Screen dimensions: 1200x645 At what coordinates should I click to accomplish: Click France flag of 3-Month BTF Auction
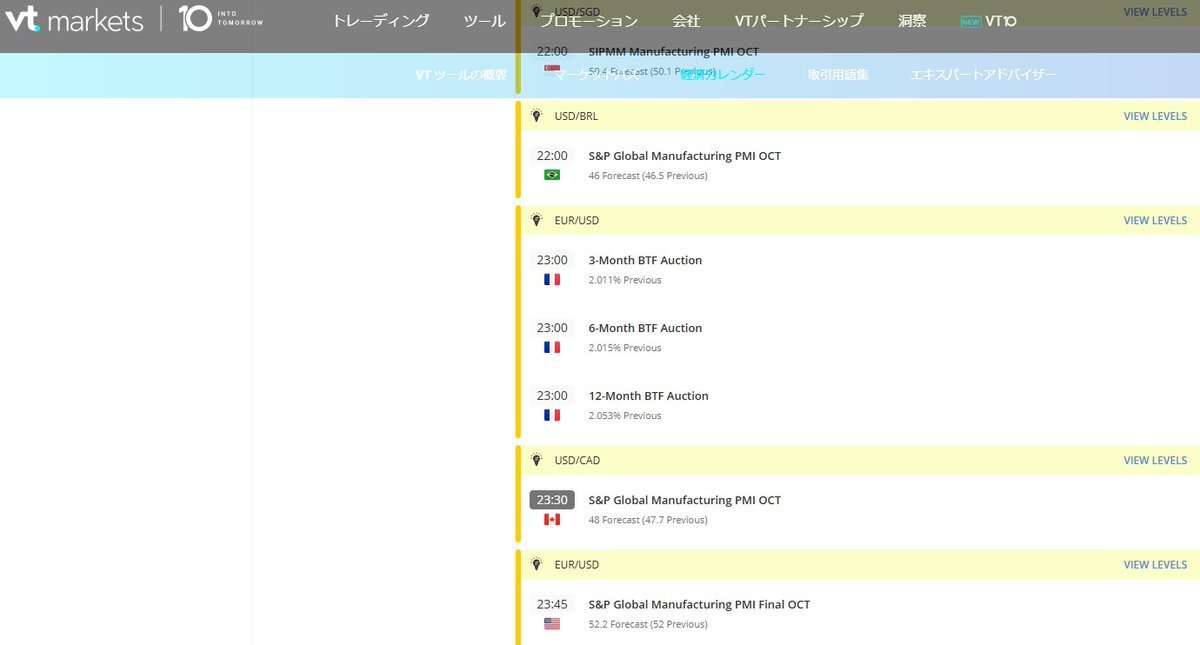click(x=552, y=280)
